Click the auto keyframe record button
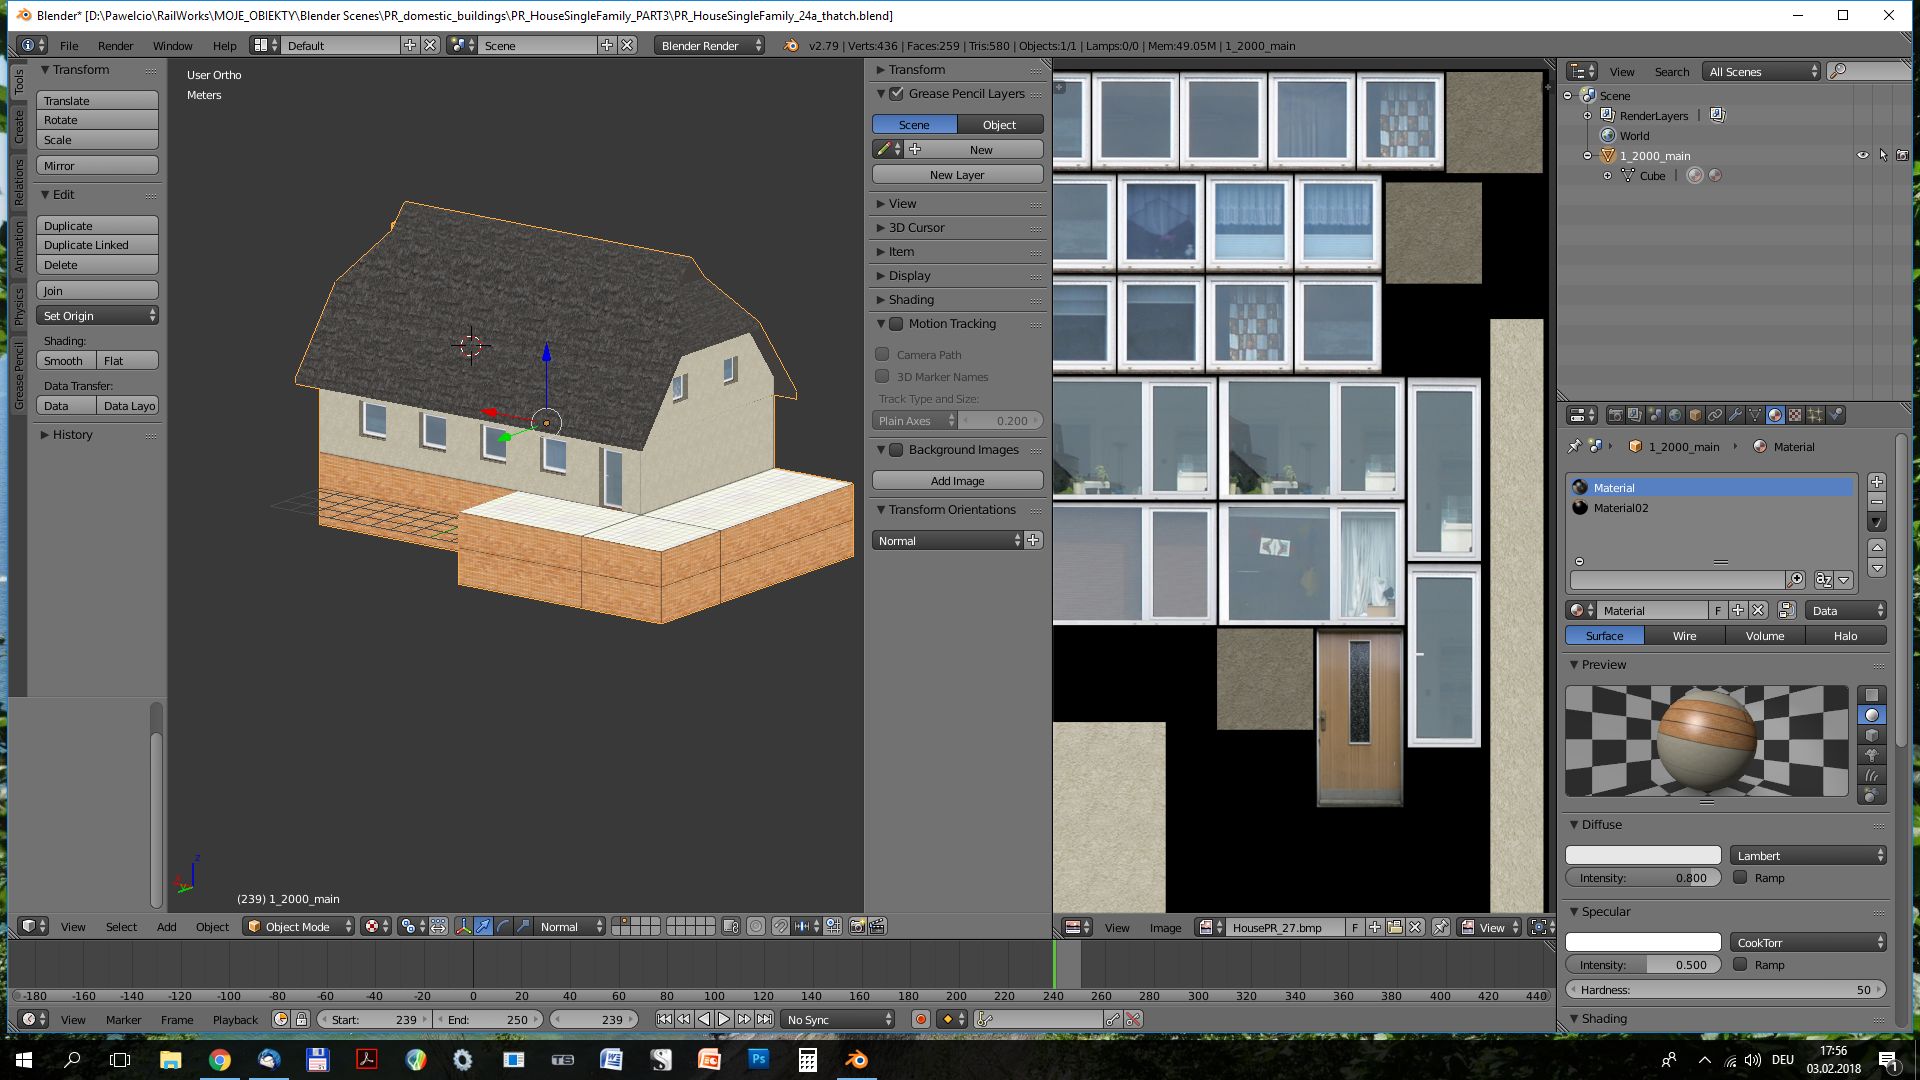The image size is (1920, 1080). (920, 1020)
